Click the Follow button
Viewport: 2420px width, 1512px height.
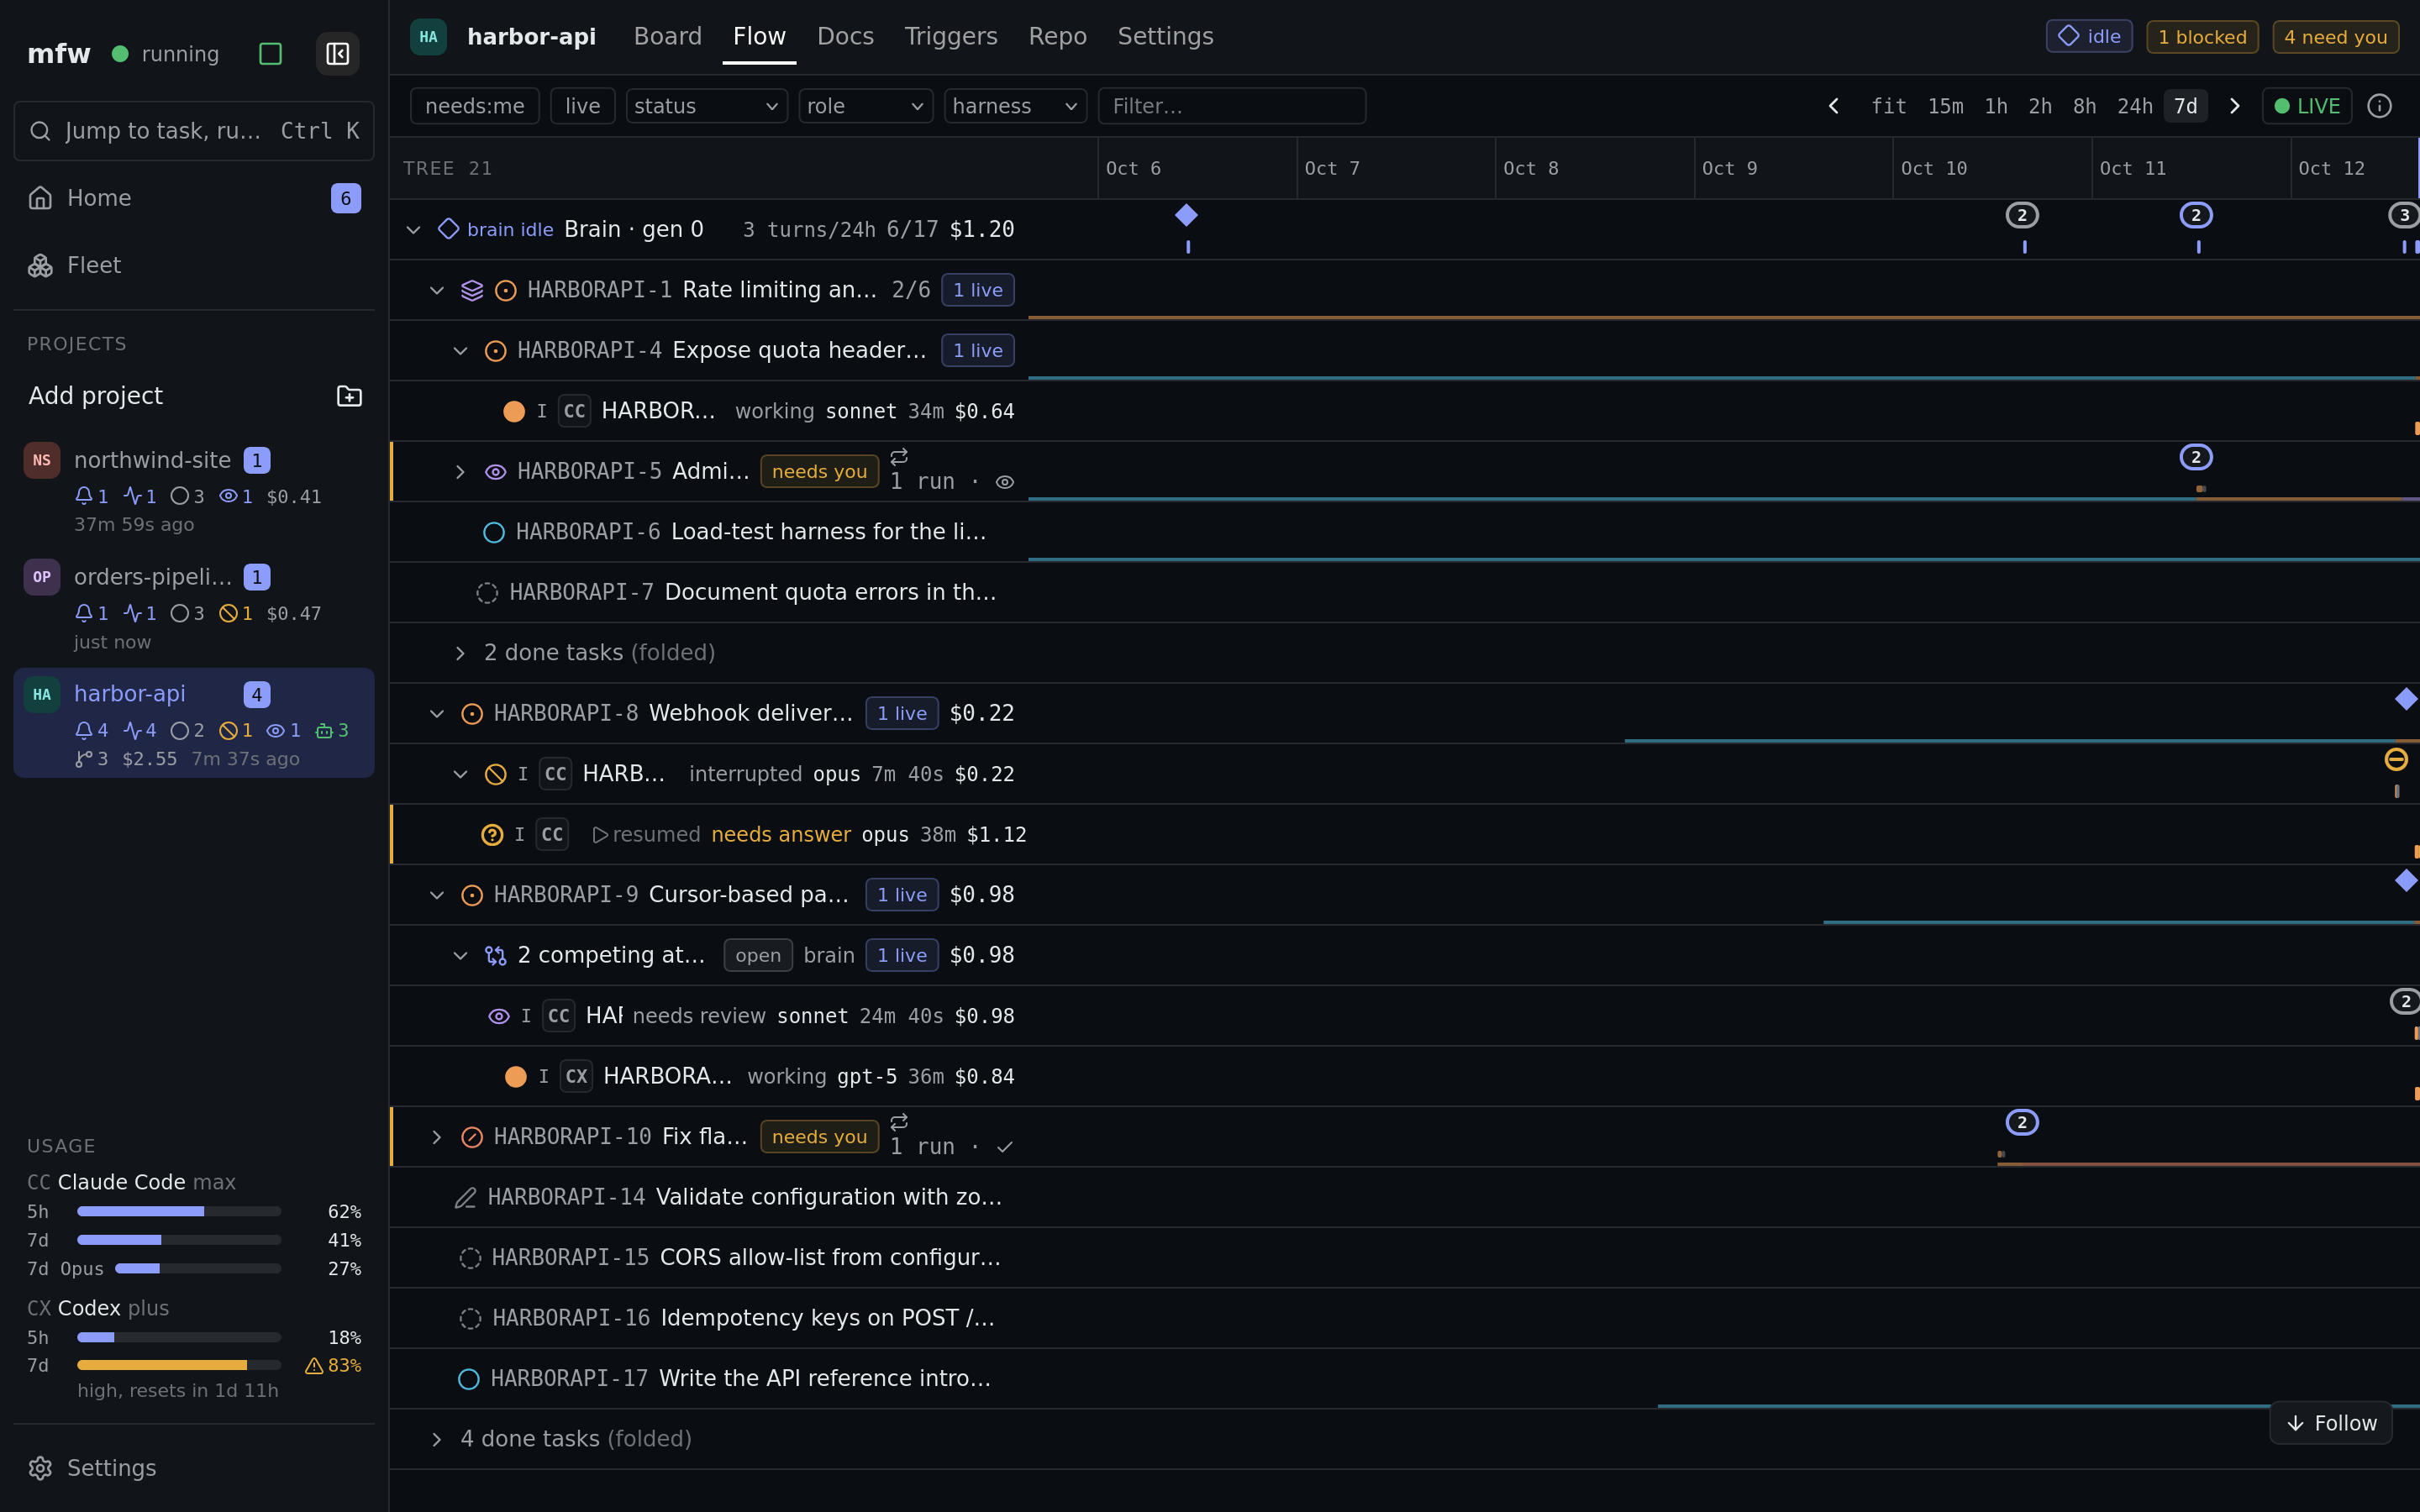[x=2331, y=1423]
